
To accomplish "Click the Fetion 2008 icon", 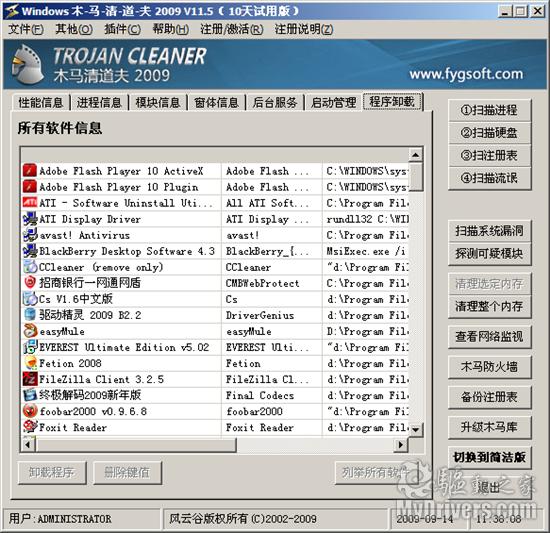I will pyautogui.click(x=30, y=363).
